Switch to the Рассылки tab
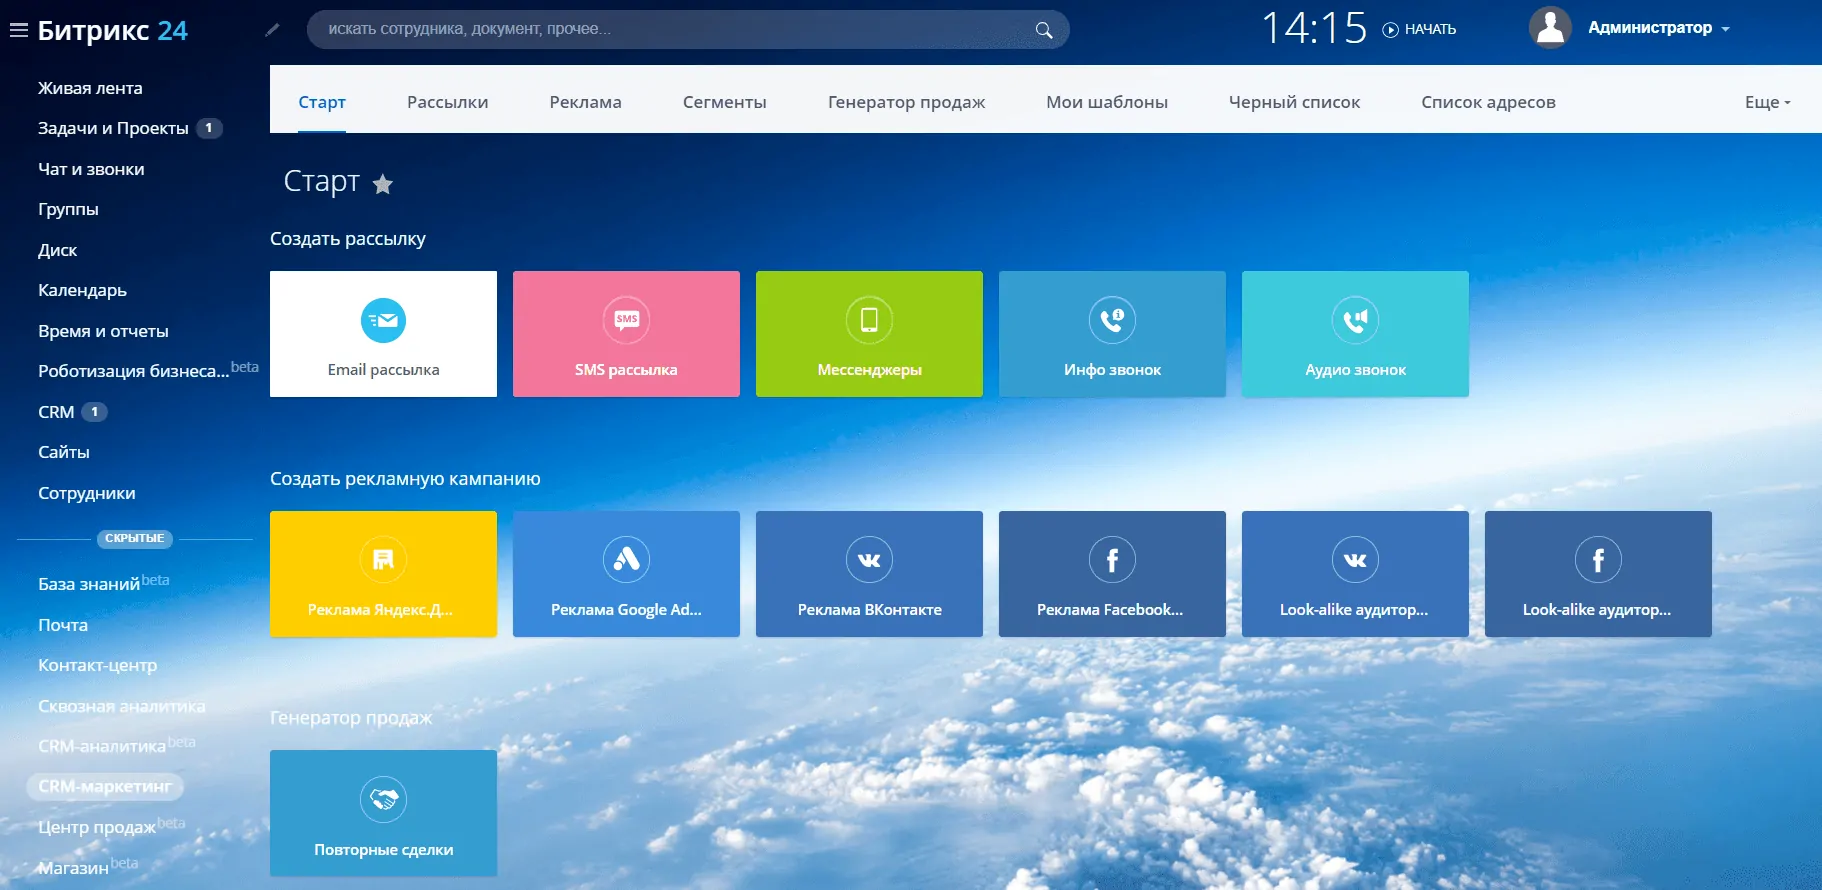Viewport: 1822px width, 890px height. tap(447, 102)
